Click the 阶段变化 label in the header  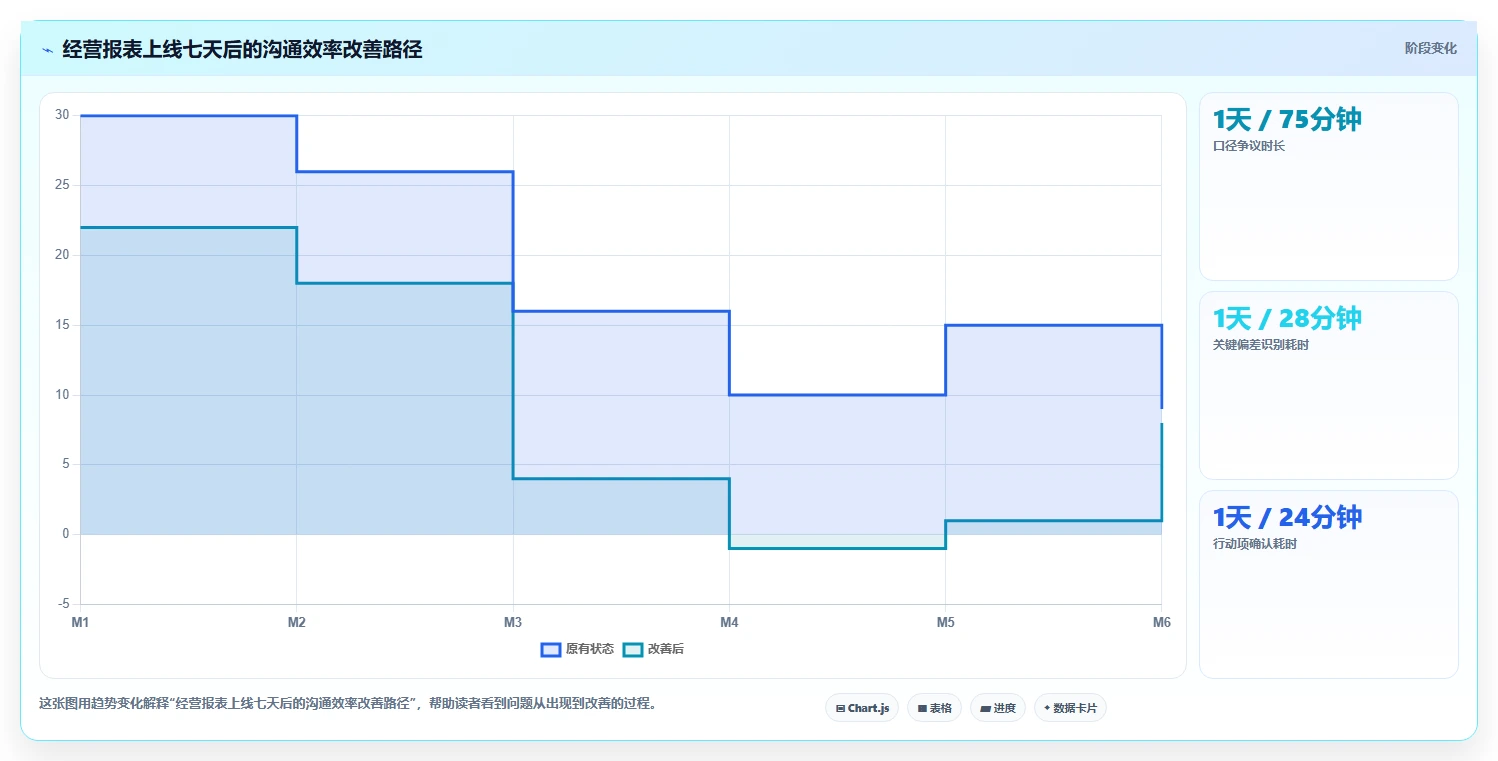[x=1431, y=48]
